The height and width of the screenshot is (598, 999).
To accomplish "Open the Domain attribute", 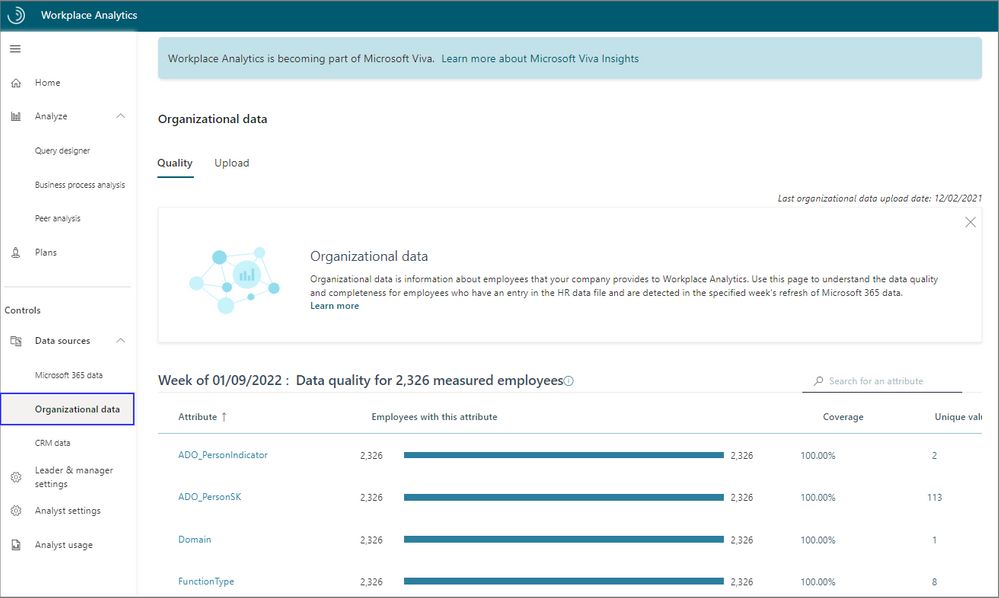I will coord(194,540).
